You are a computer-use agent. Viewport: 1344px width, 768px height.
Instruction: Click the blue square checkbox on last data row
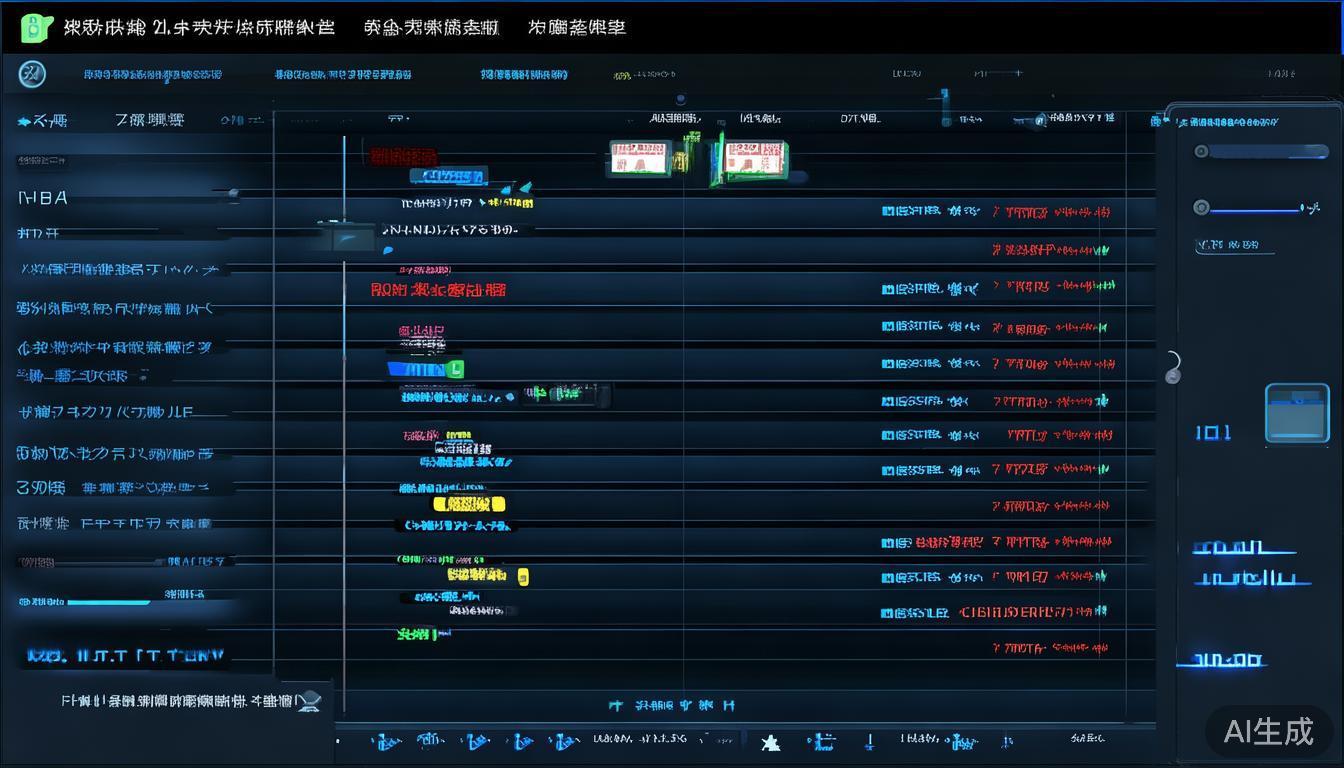(x=887, y=613)
